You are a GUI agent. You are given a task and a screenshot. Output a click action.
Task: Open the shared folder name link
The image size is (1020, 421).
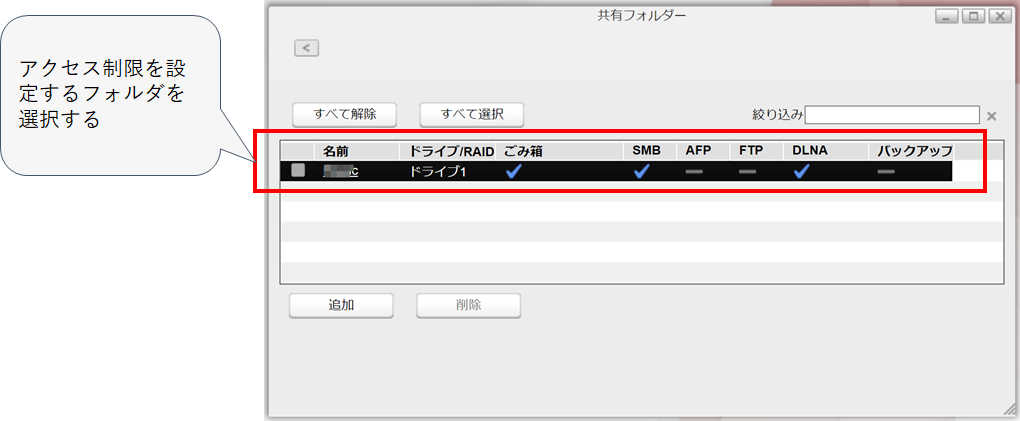(x=341, y=172)
